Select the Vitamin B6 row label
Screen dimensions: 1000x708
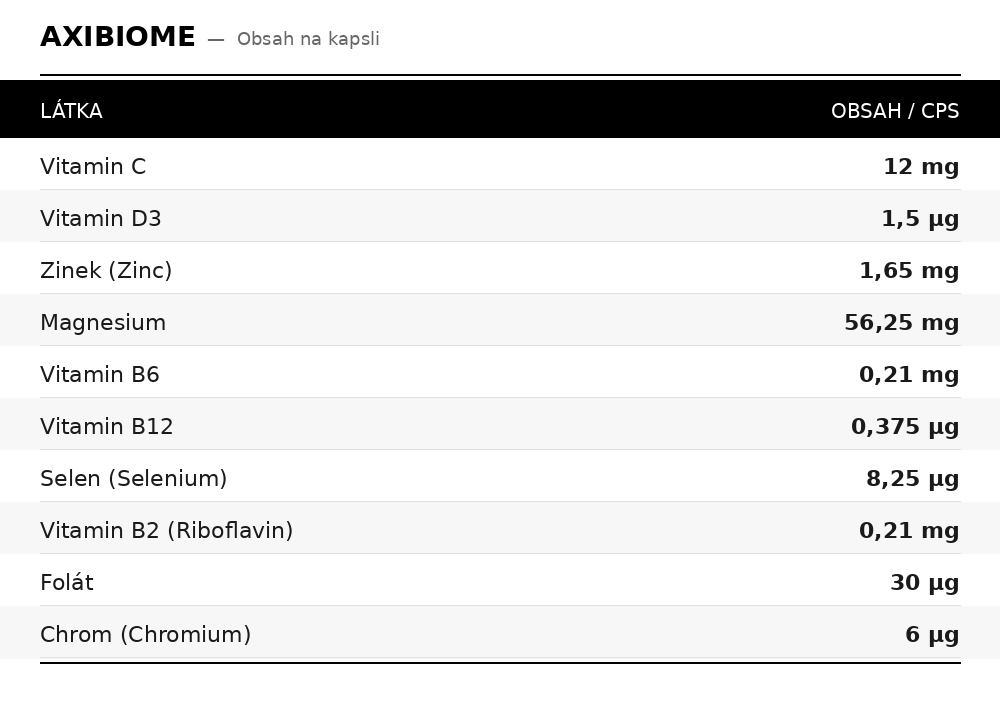(x=100, y=375)
